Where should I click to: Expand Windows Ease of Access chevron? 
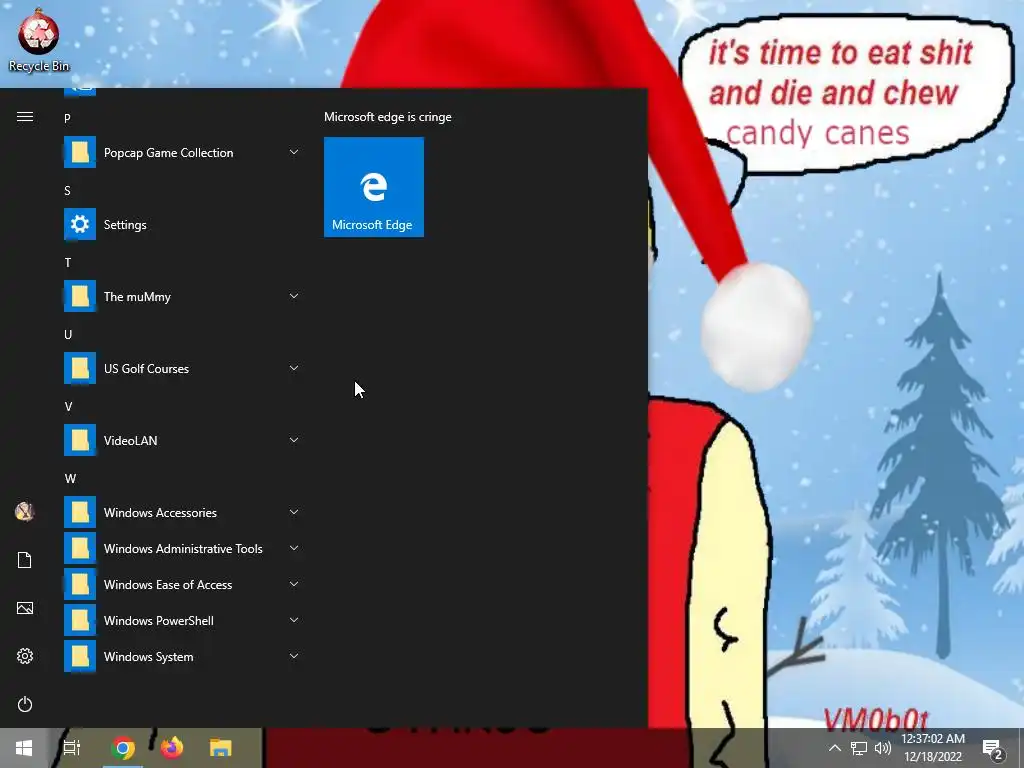(294, 584)
